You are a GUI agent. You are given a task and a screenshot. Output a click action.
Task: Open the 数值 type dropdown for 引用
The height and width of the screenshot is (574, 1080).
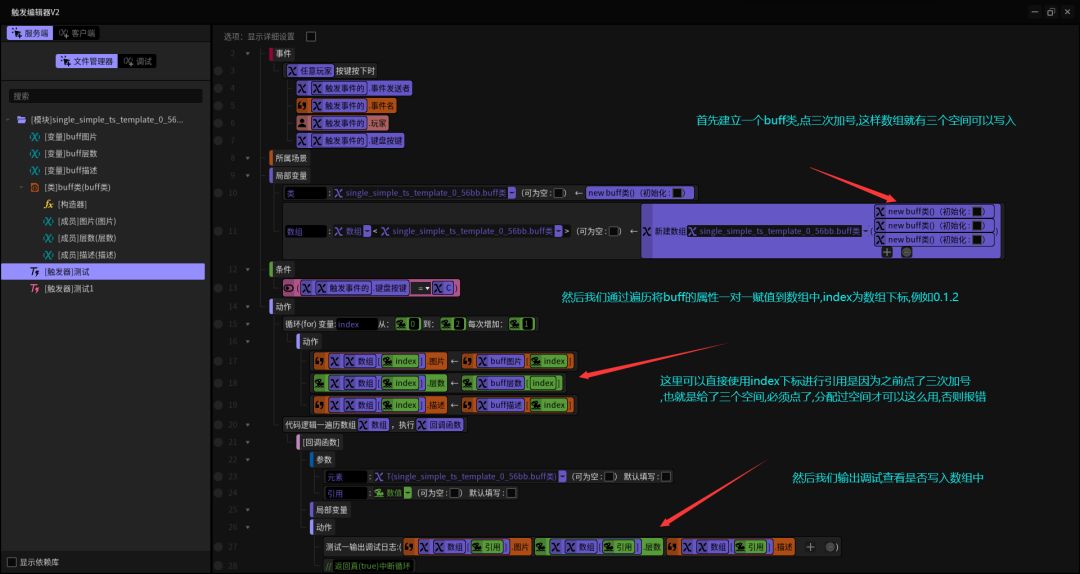[408, 493]
